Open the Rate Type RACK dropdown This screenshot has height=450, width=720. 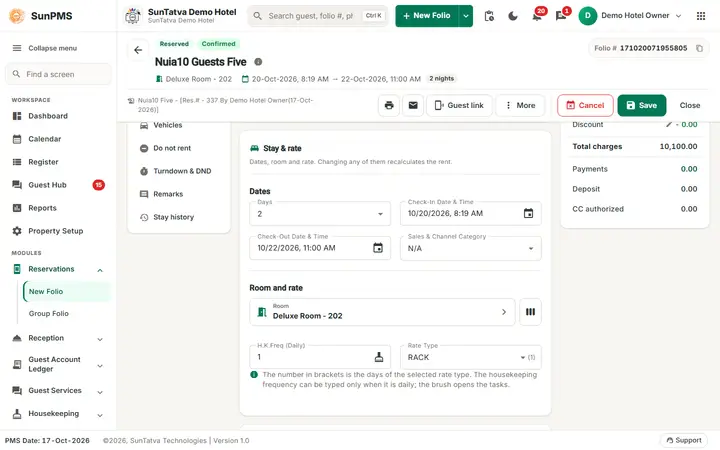point(471,357)
